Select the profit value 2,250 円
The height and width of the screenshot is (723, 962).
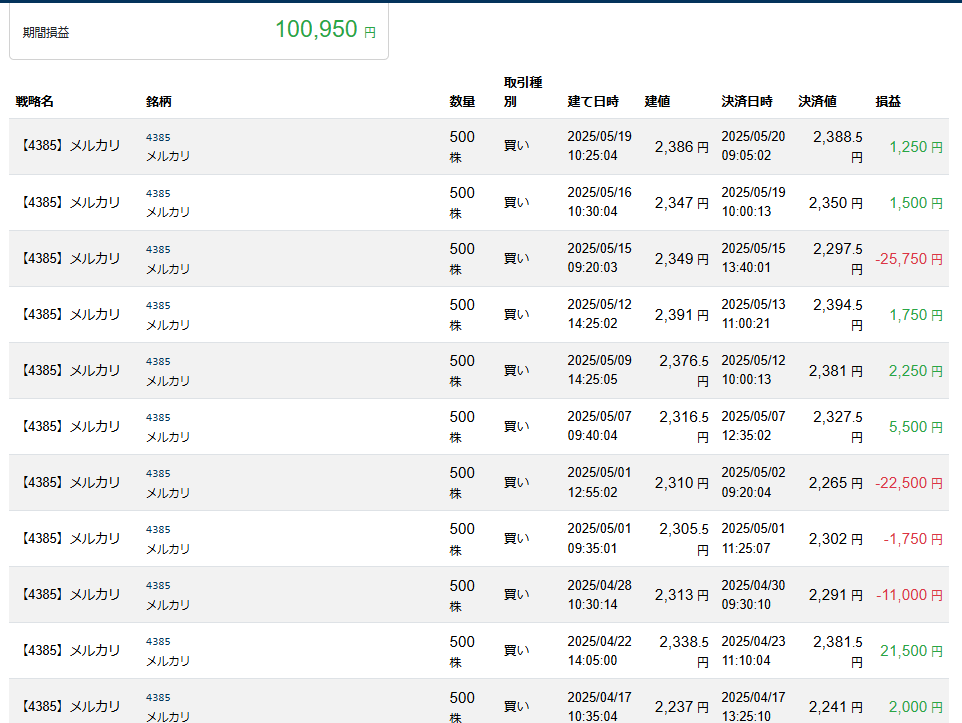tap(916, 371)
